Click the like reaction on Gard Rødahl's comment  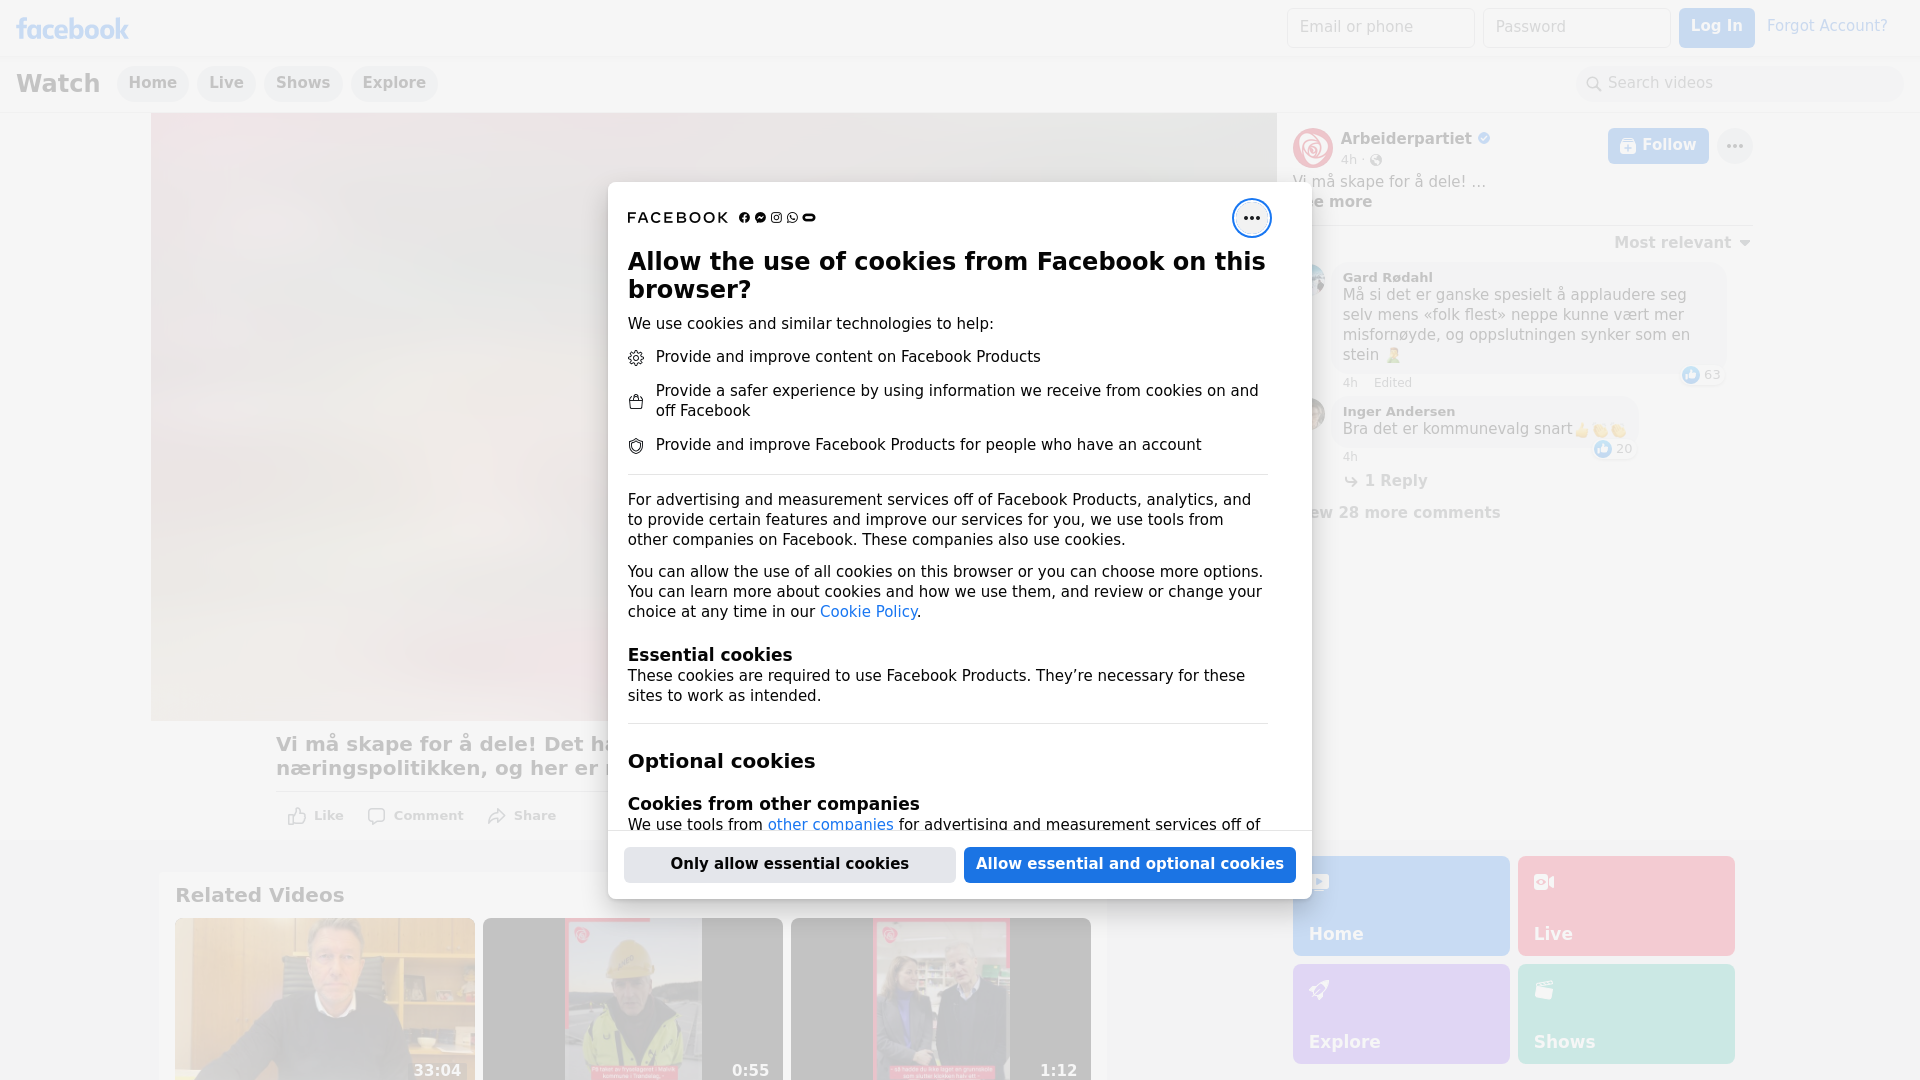[x=1691, y=375]
